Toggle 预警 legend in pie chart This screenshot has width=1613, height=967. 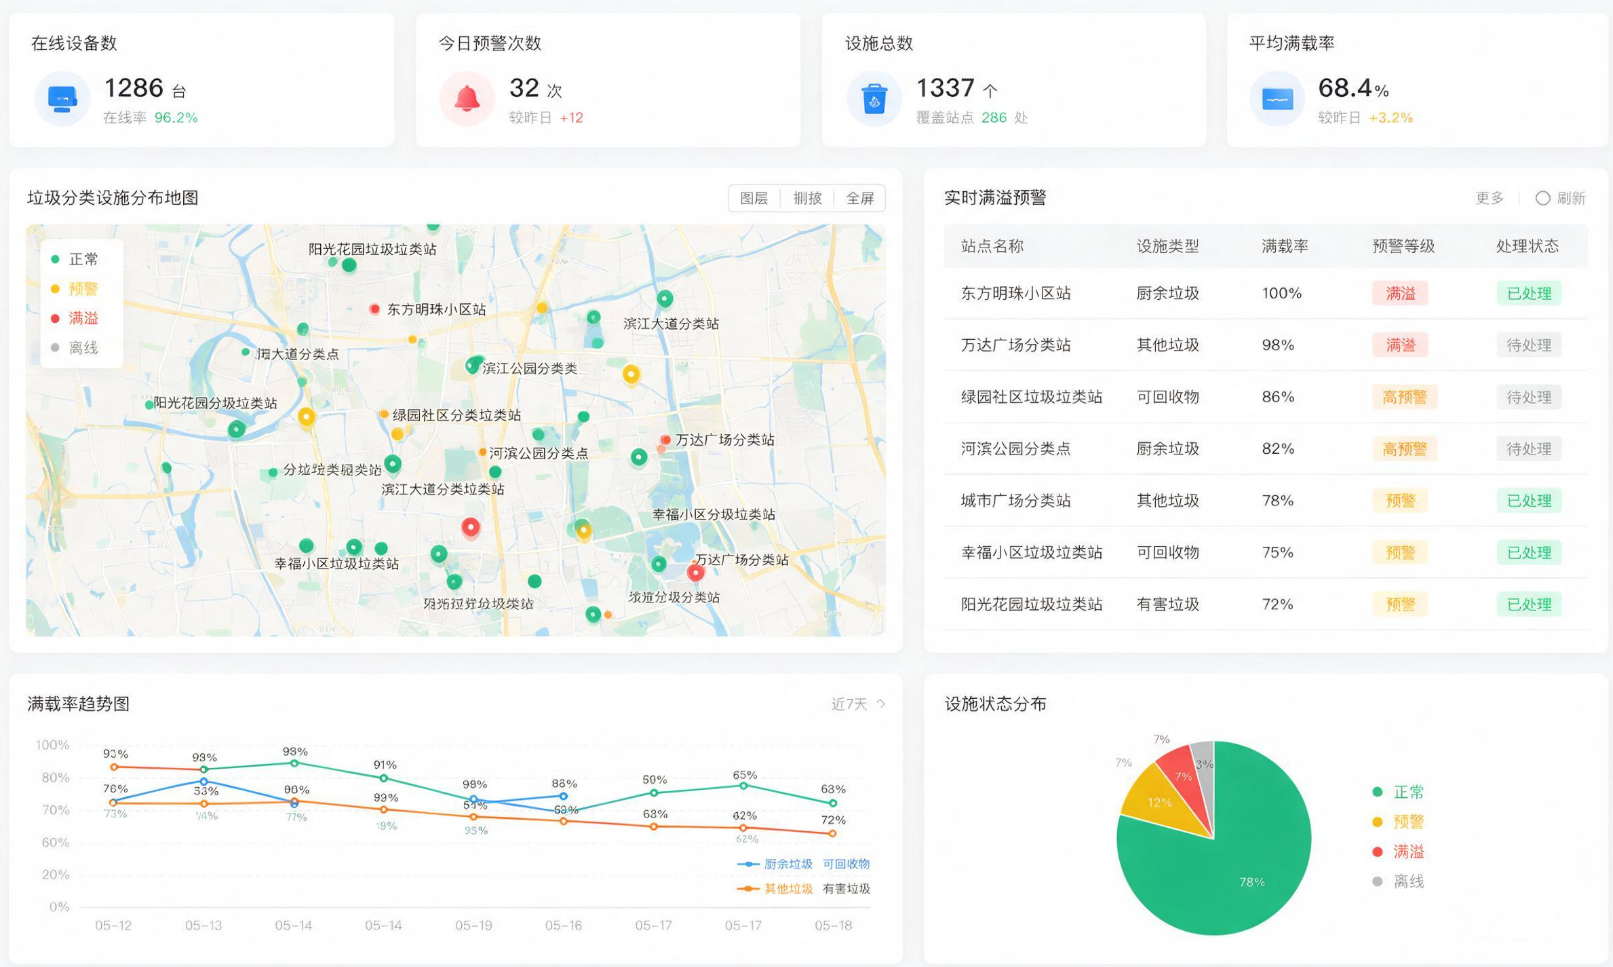[x=1399, y=822]
